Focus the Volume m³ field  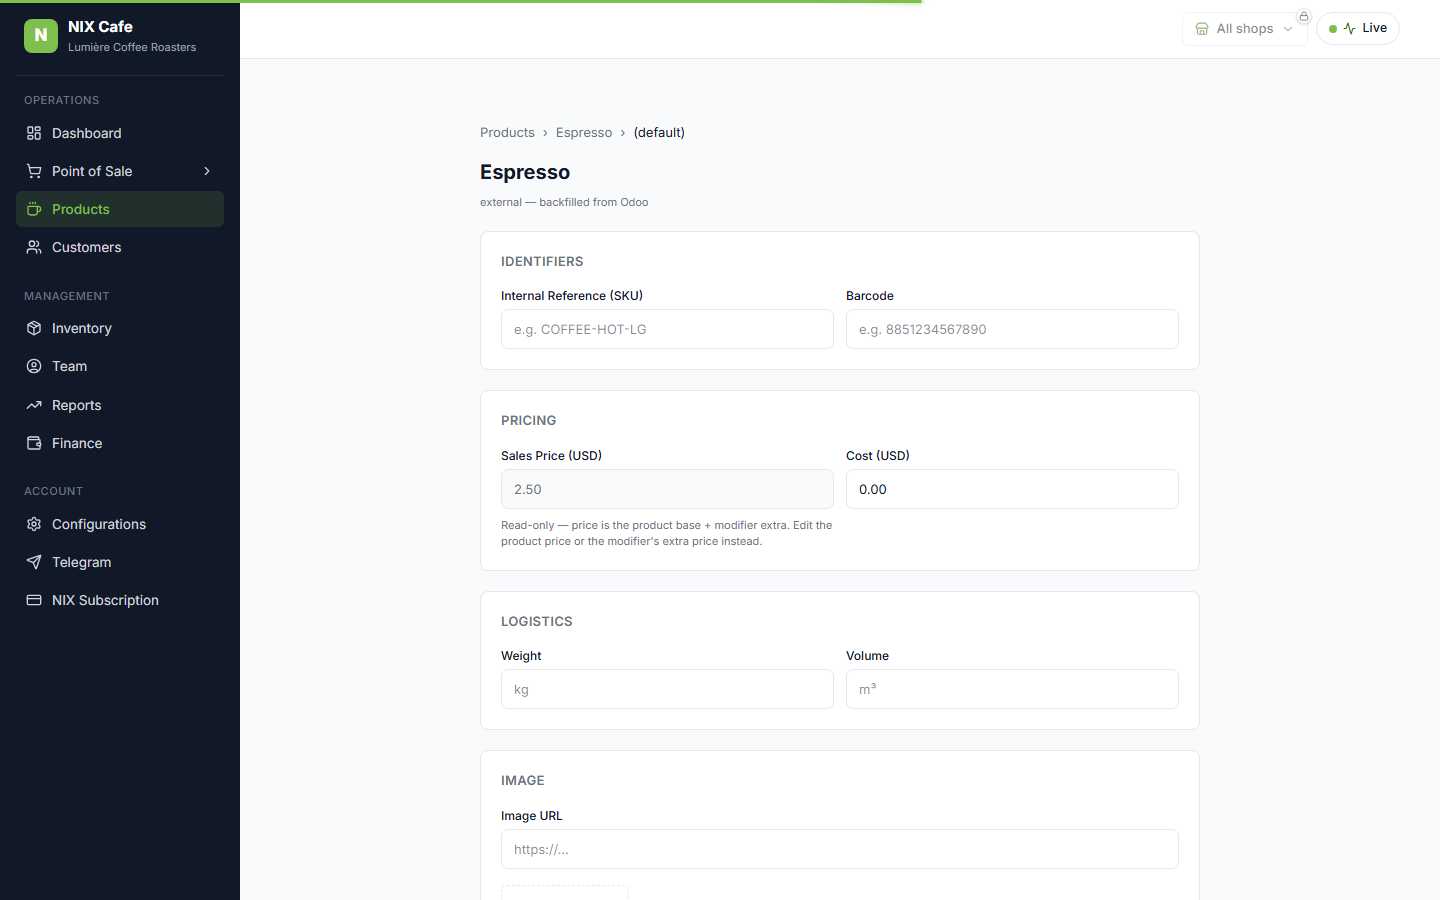point(1012,689)
